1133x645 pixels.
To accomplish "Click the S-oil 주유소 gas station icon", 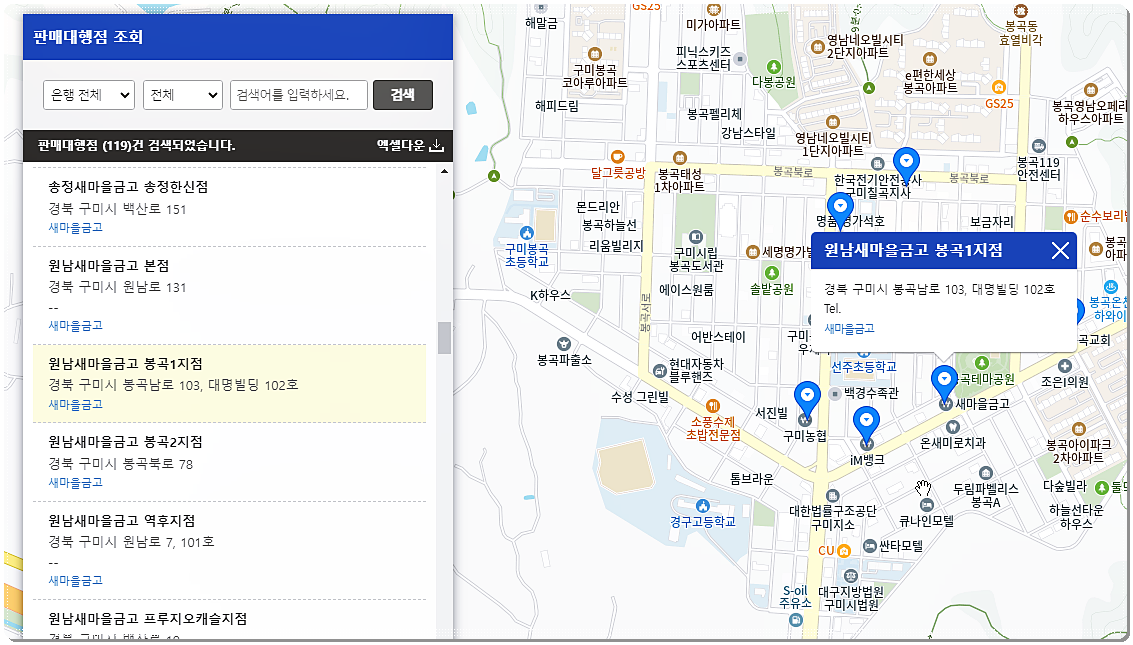I will (x=796, y=620).
